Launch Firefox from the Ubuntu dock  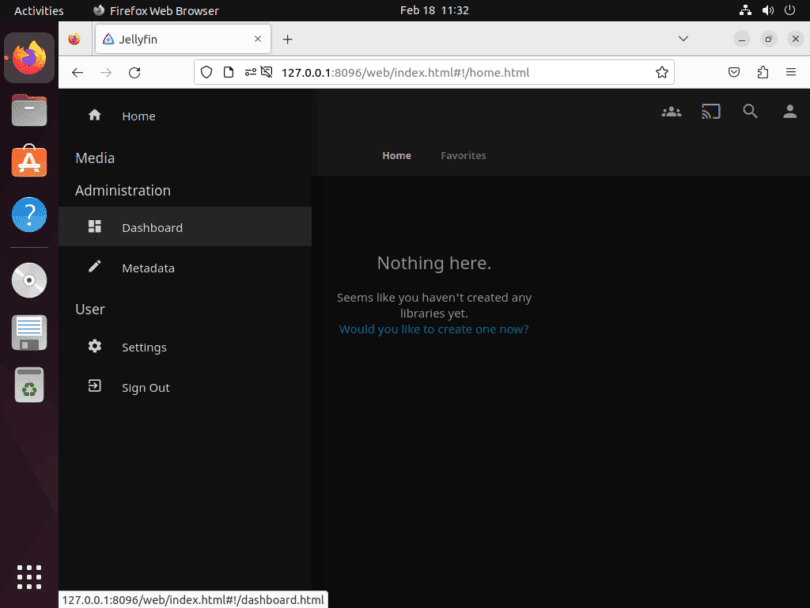point(28,57)
